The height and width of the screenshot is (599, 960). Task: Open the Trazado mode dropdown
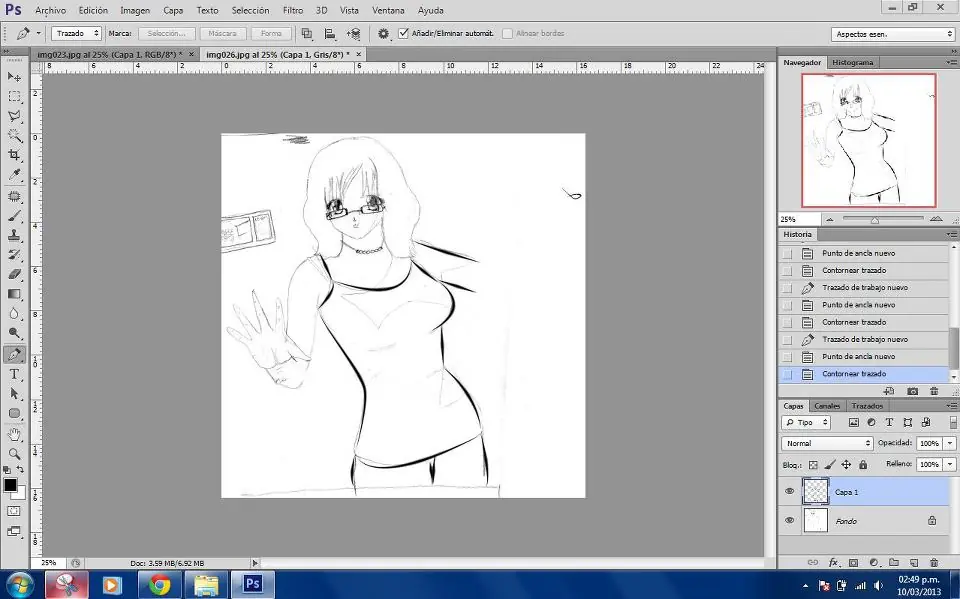pos(76,34)
